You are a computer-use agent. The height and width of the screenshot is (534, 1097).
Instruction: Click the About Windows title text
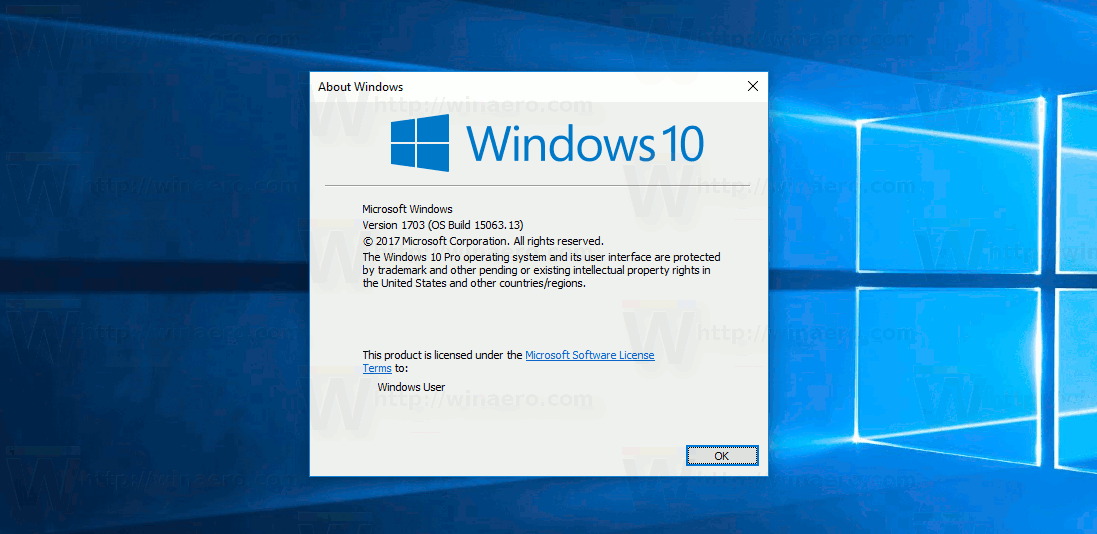[360, 87]
